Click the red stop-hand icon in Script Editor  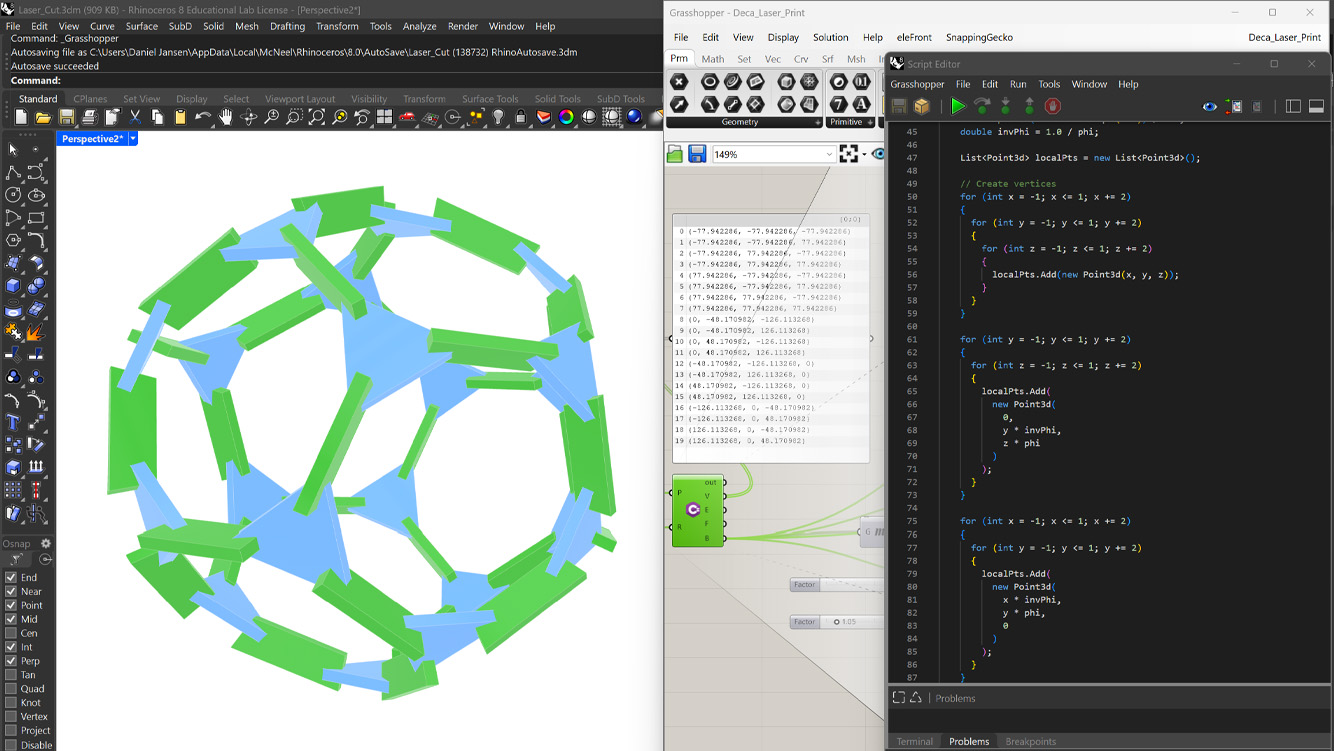pyautogui.click(x=1052, y=106)
